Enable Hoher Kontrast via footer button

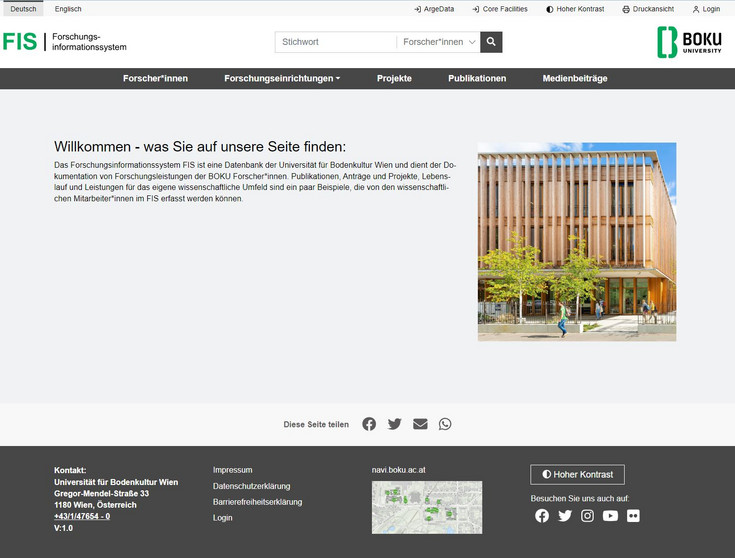(x=577, y=475)
